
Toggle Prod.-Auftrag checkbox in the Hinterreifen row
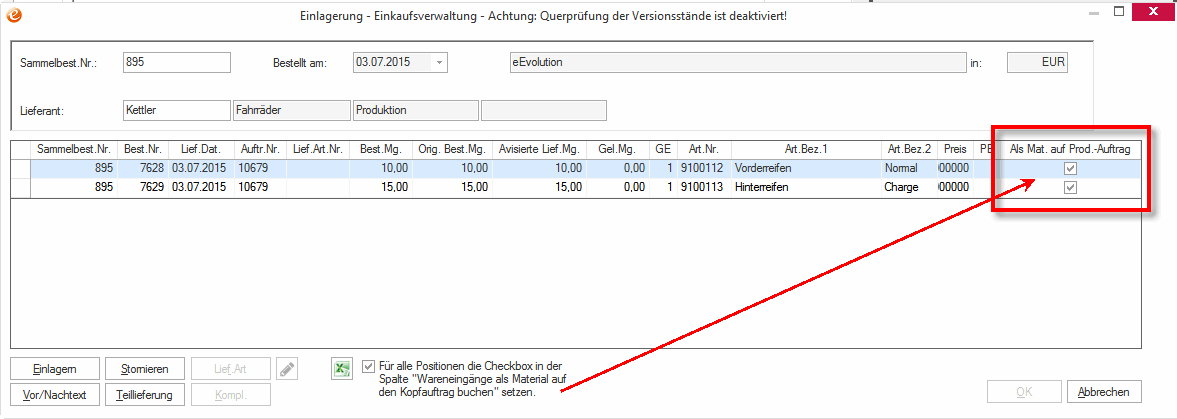pos(1070,187)
